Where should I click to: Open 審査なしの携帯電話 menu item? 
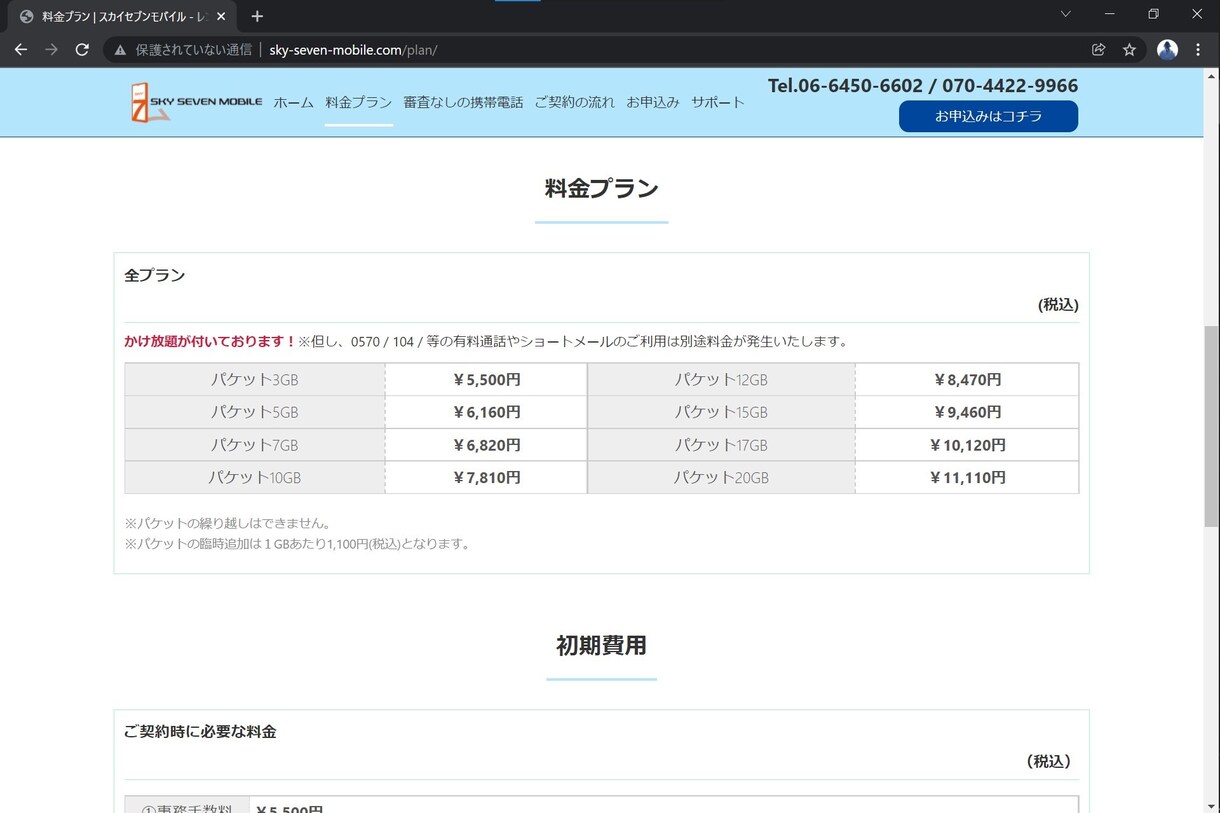point(463,102)
